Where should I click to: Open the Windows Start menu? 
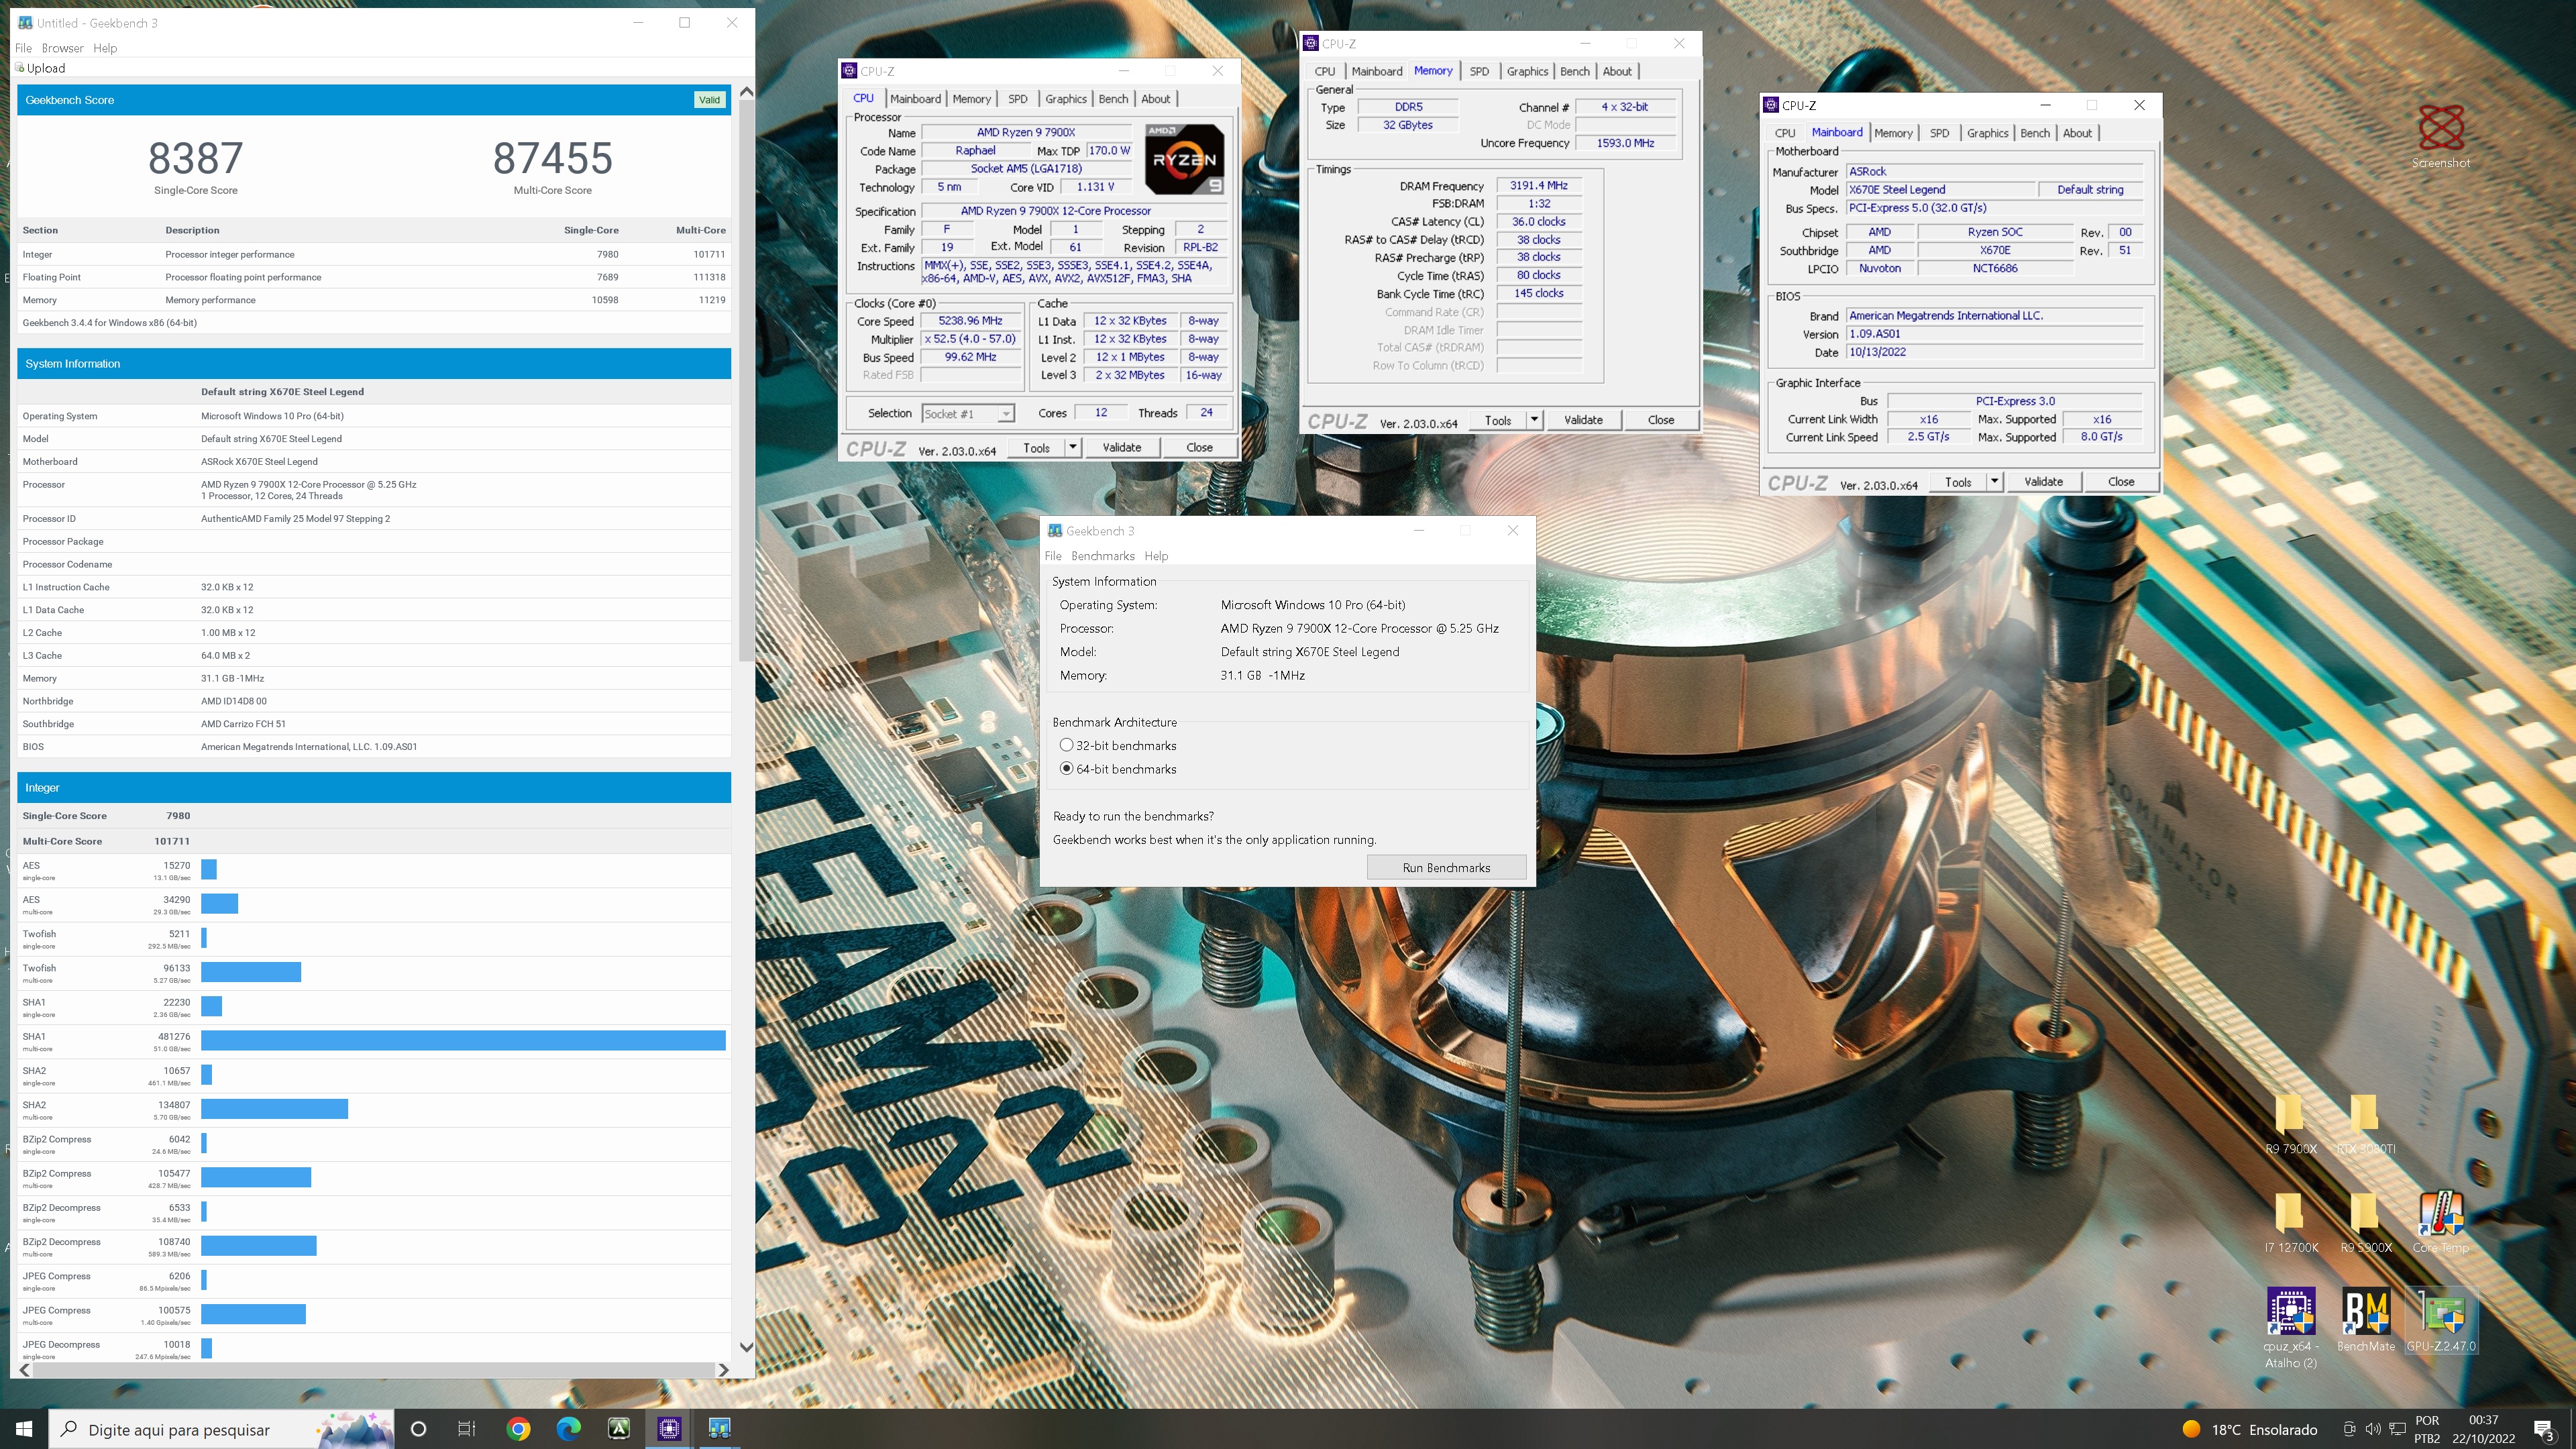tap(24, 1429)
